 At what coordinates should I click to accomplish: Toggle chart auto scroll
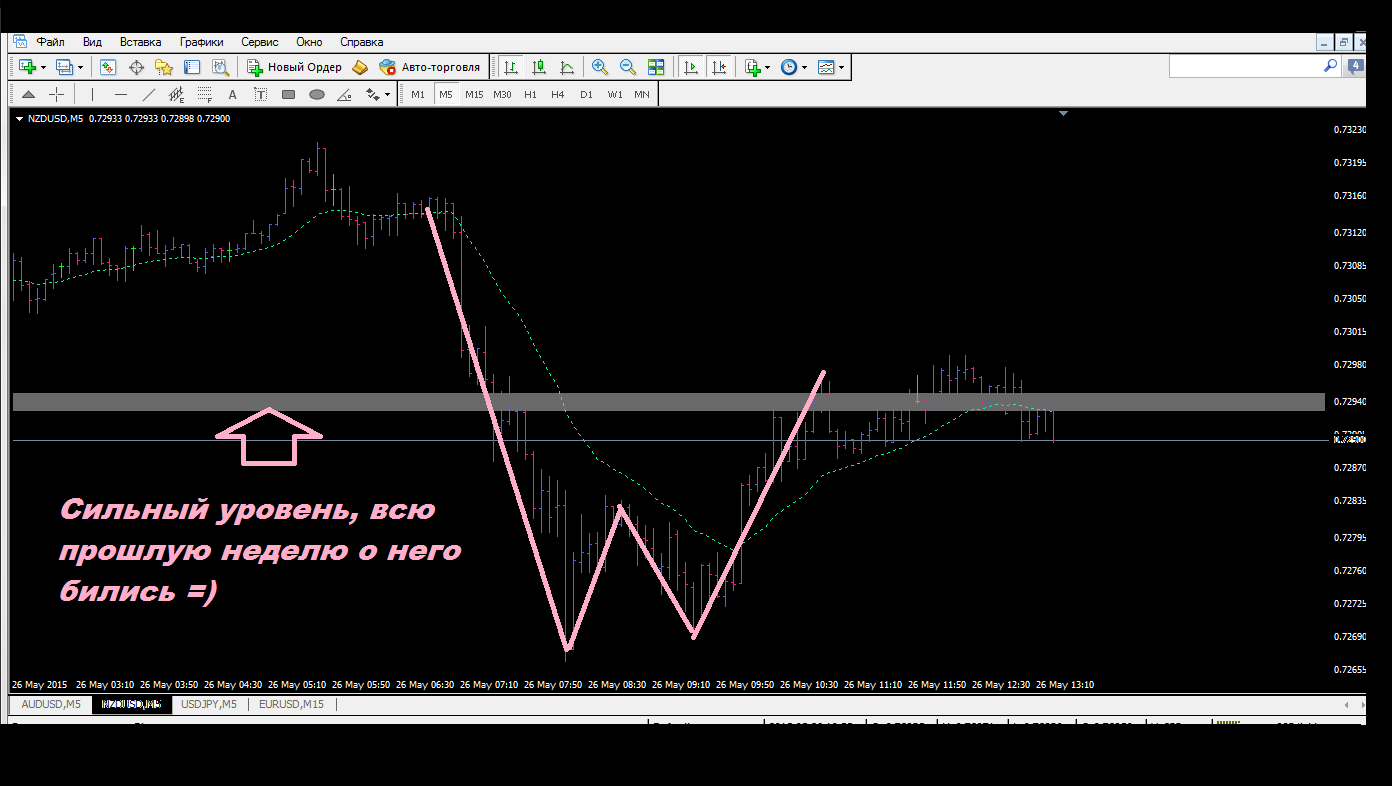690,67
